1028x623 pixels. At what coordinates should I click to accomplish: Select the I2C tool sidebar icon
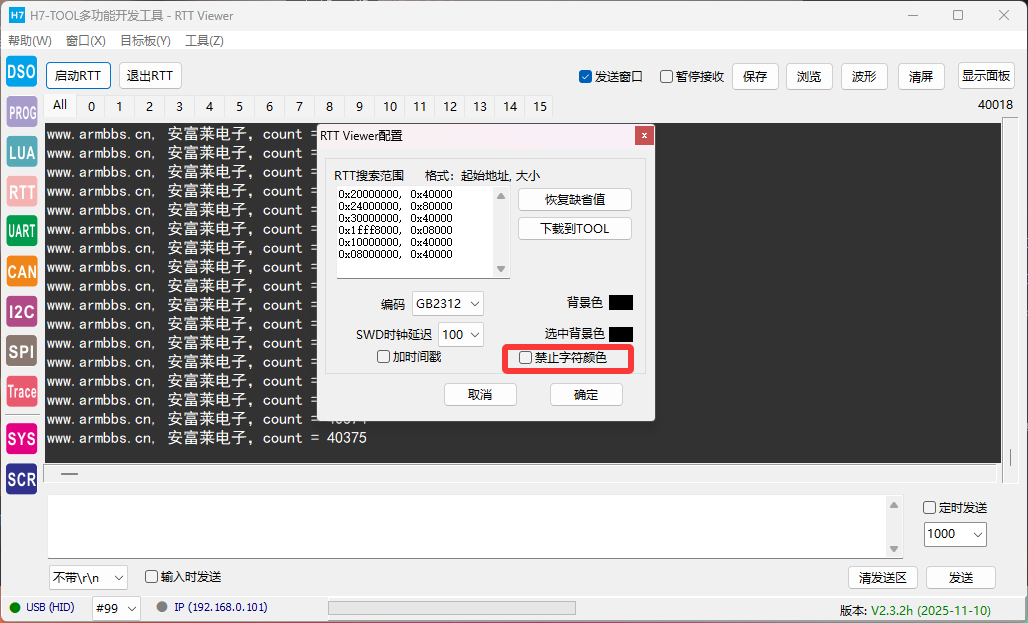click(21, 311)
